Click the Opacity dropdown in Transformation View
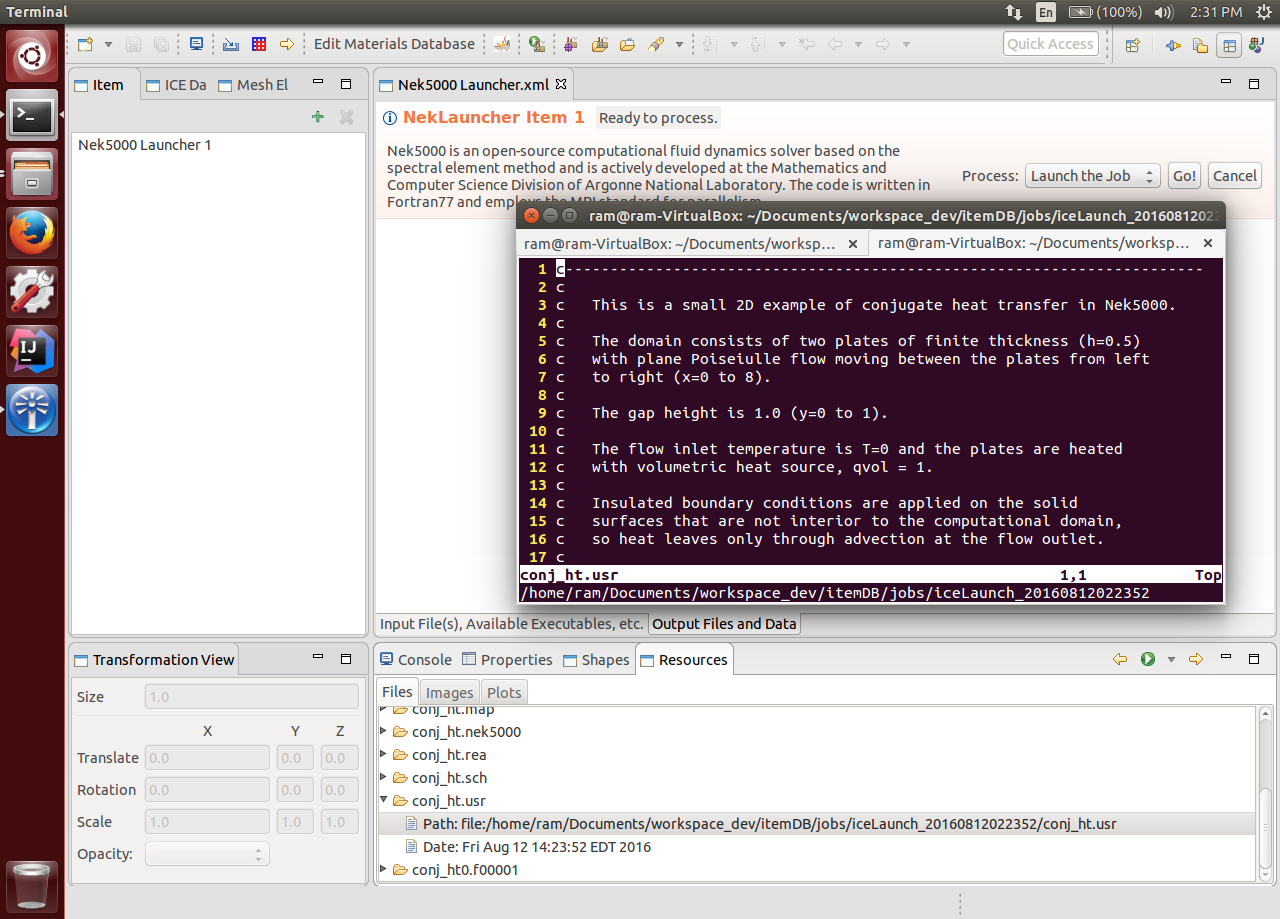This screenshot has width=1280, height=919. tap(207, 854)
